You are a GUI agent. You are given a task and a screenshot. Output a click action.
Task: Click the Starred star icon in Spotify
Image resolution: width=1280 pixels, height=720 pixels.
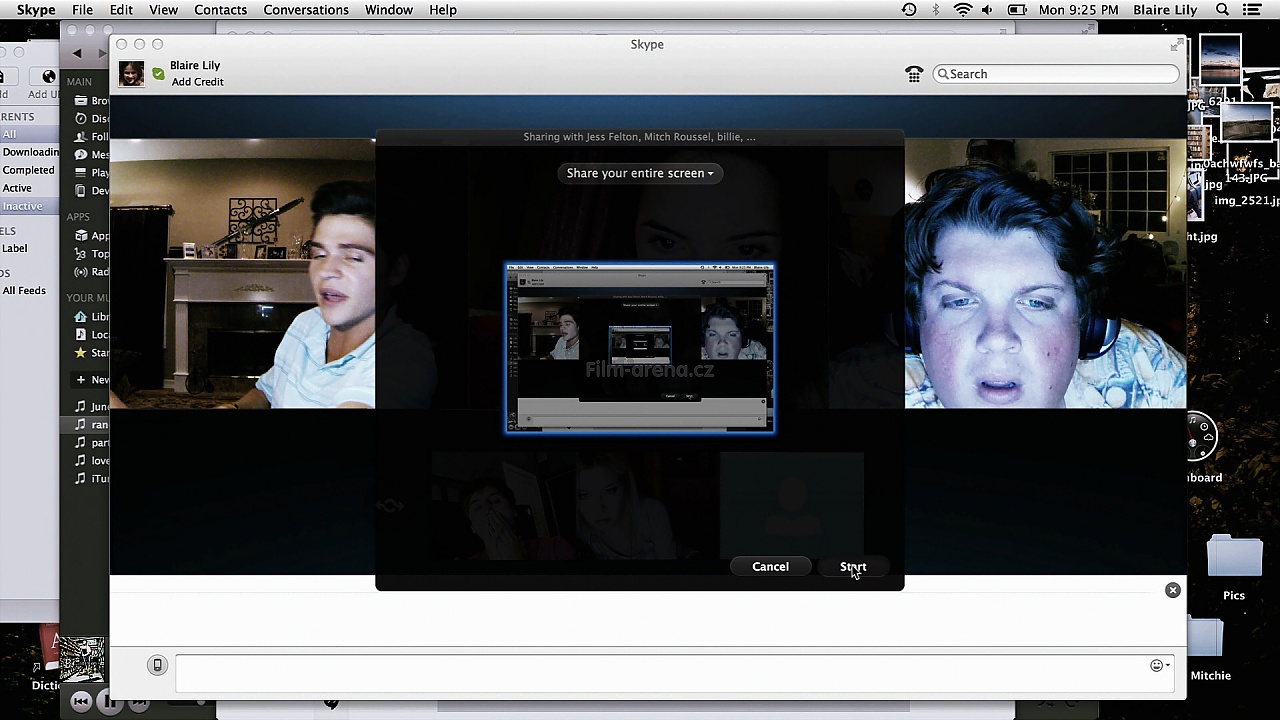[82, 352]
